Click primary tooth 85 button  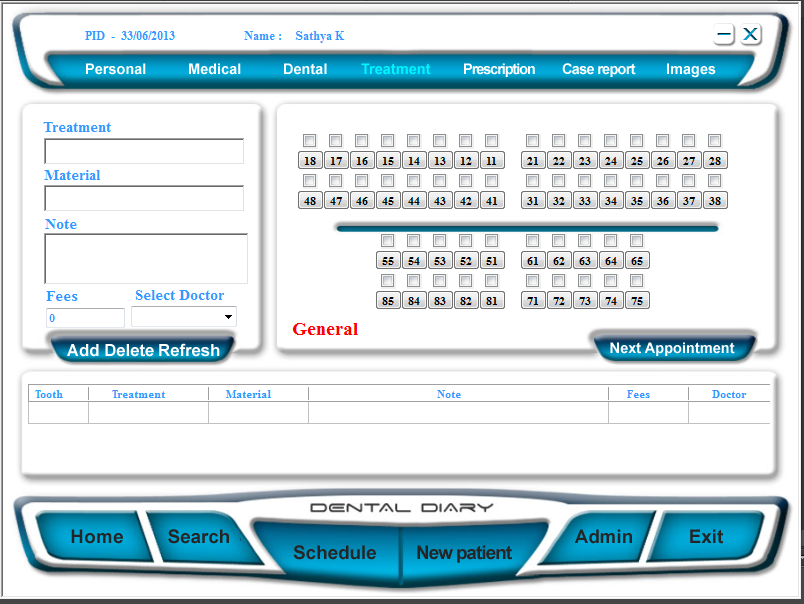(x=388, y=301)
